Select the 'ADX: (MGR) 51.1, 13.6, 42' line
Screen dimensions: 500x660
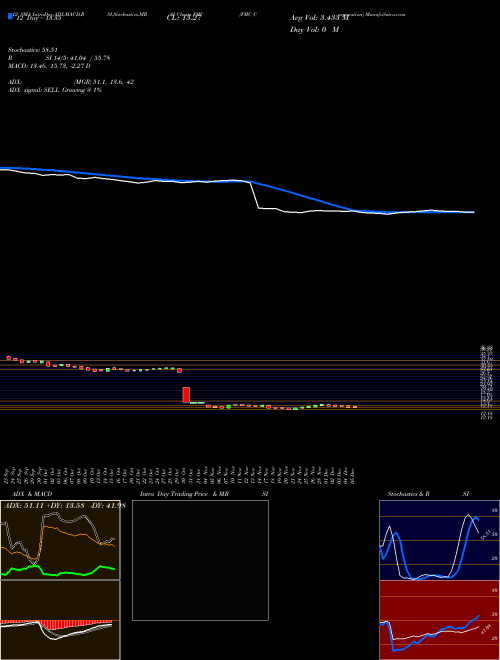pyautogui.click(x=71, y=82)
